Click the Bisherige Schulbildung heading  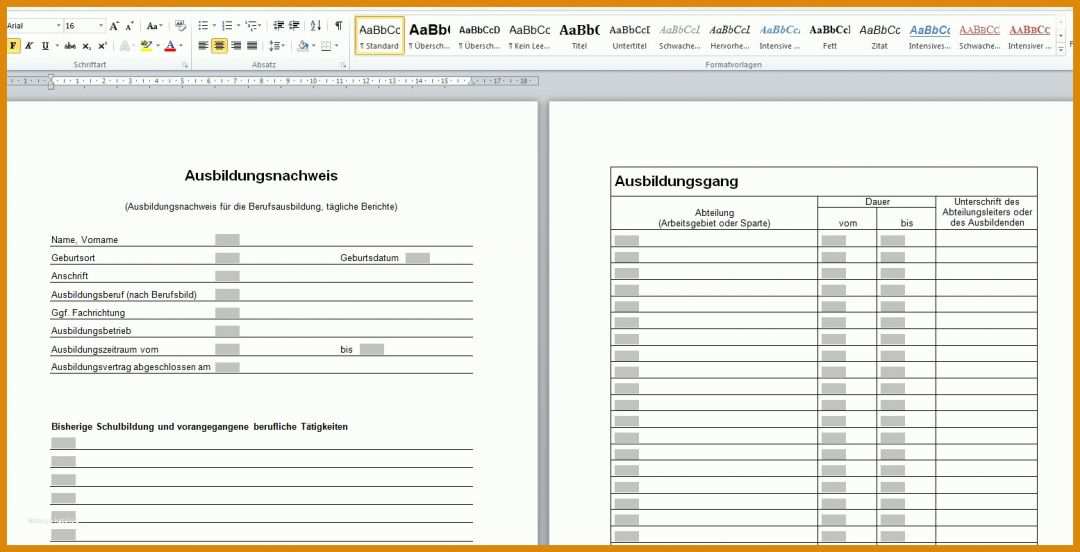[x=199, y=427]
